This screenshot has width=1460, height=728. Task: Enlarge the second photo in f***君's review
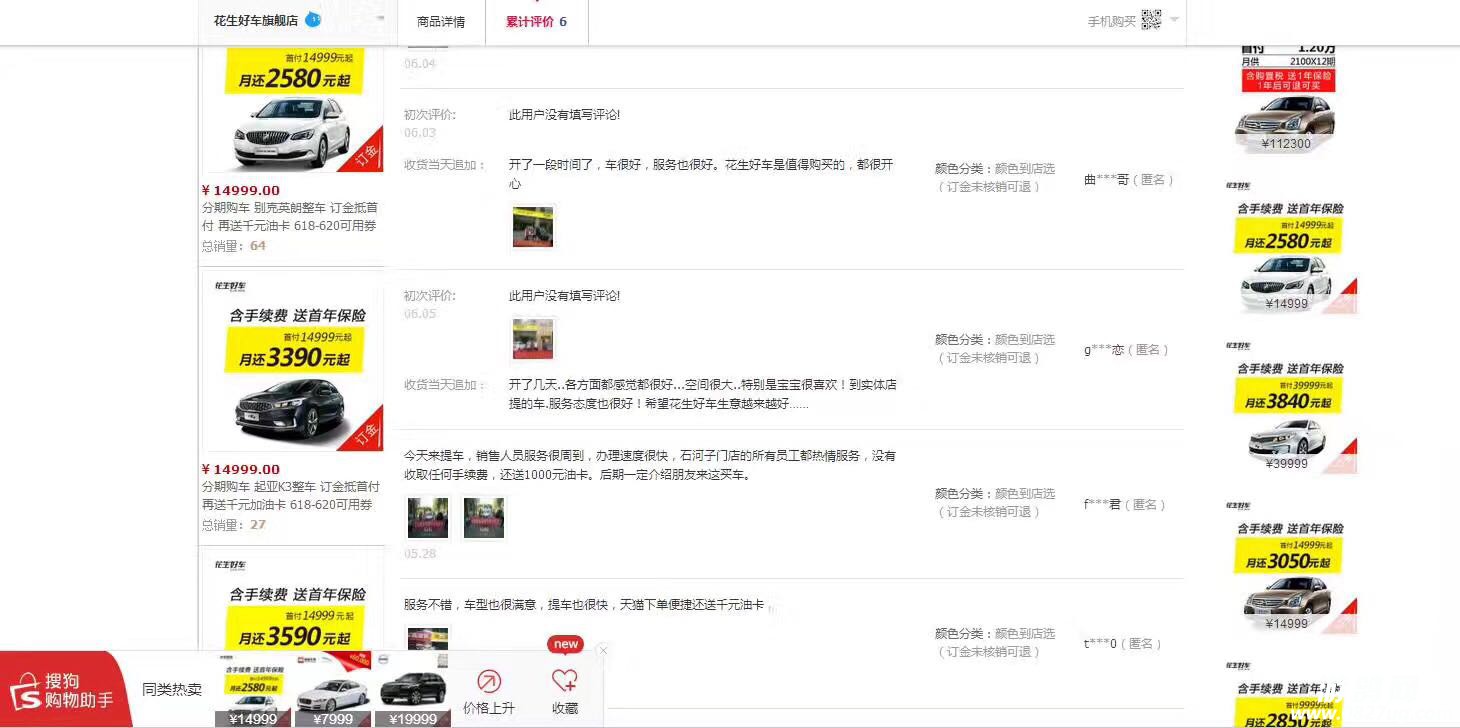click(x=483, y=518)
